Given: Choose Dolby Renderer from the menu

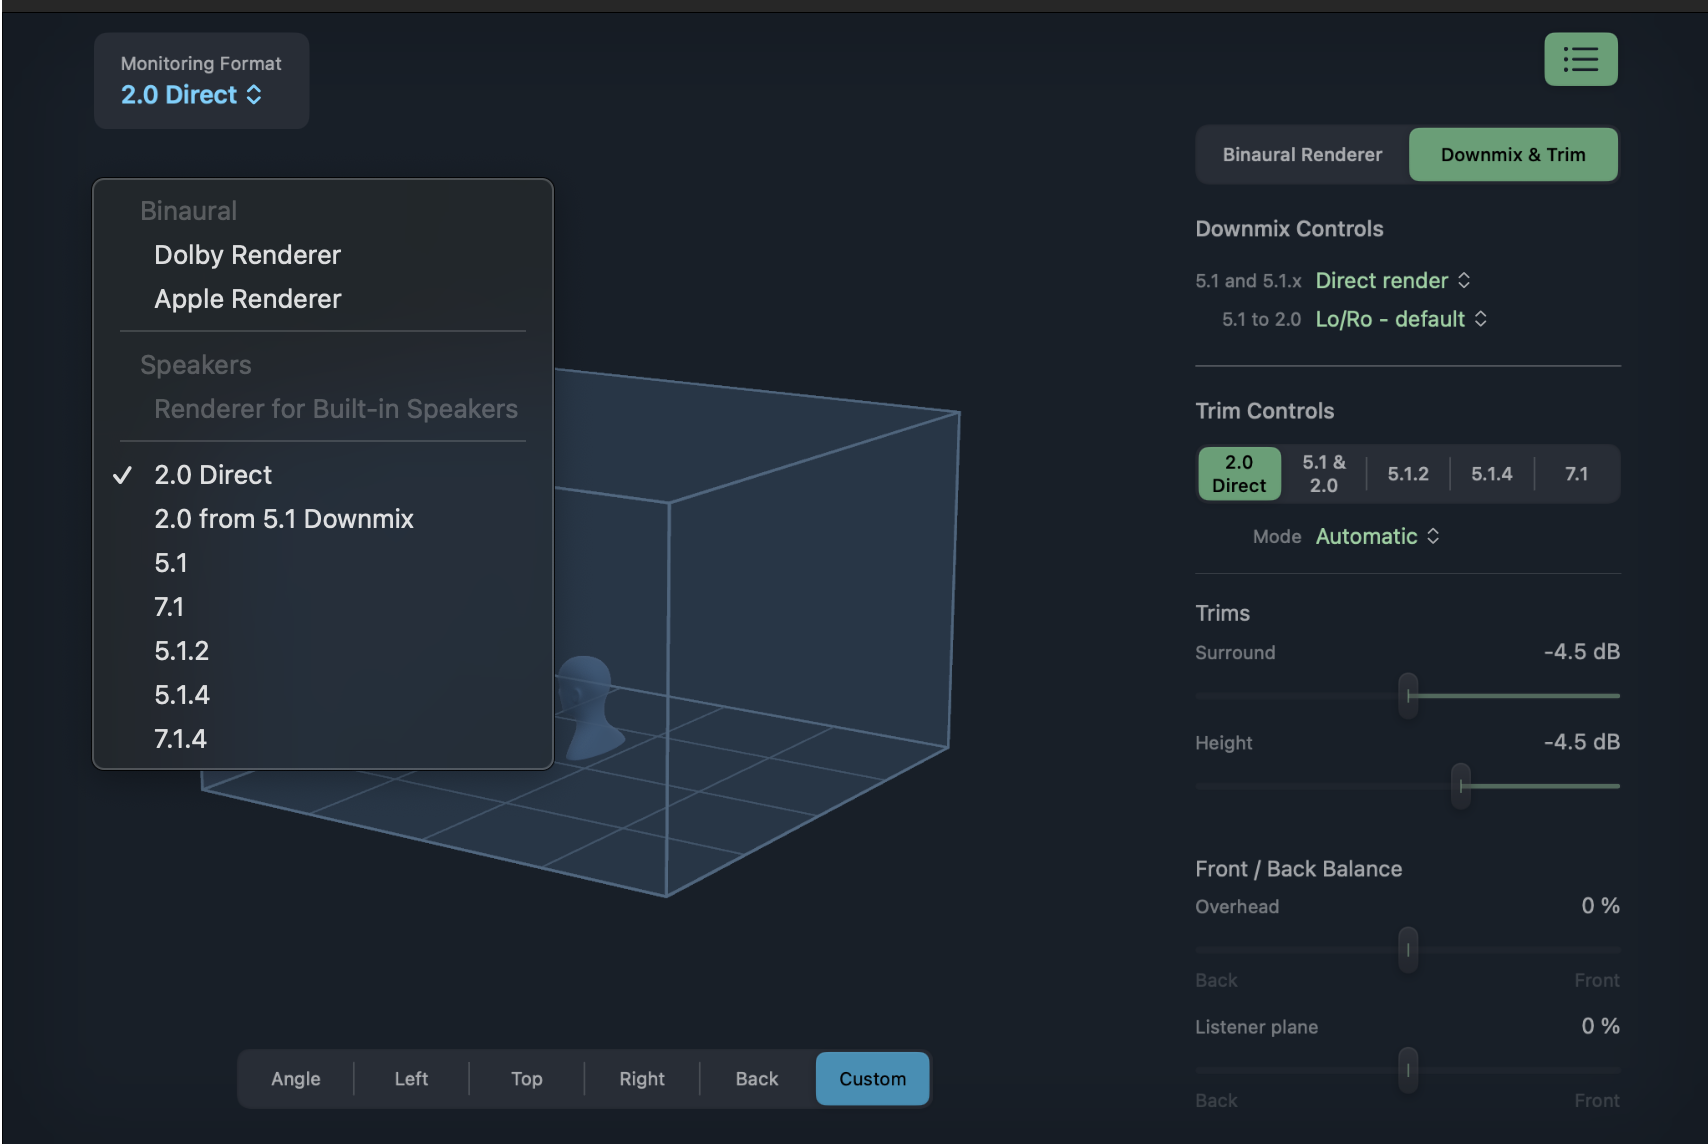Looking at the screenshot, I should click(247, 255).
